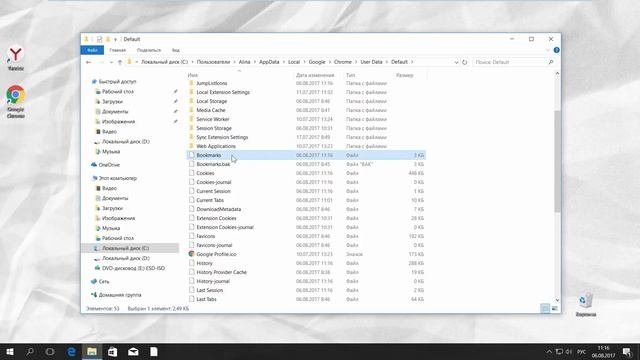Navigate to Chrome breadcrumb
The height and width of the screenshot is (360, 640).
(343, 62)
